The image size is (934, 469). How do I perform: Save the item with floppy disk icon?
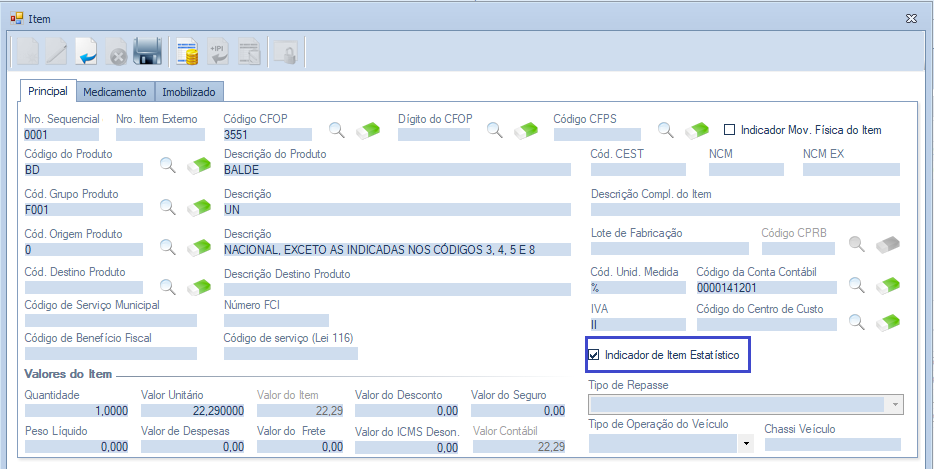click(147, 52)
